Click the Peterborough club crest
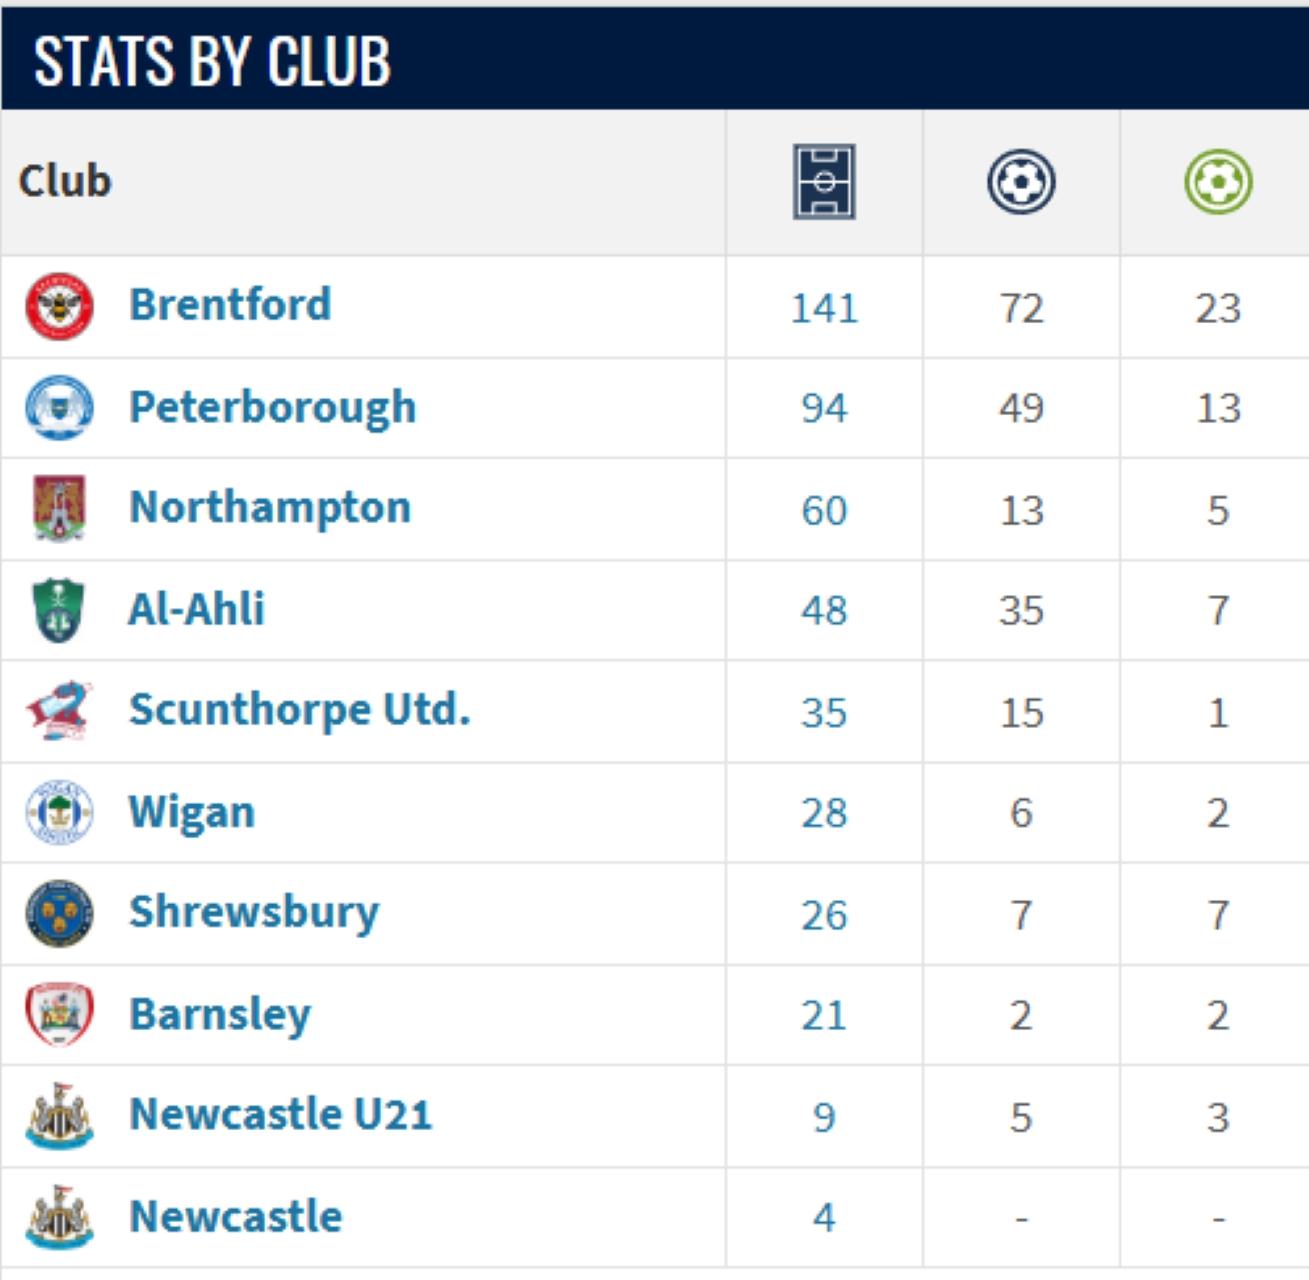The width and height of the screenshot is (1309, 1280). 59,407
